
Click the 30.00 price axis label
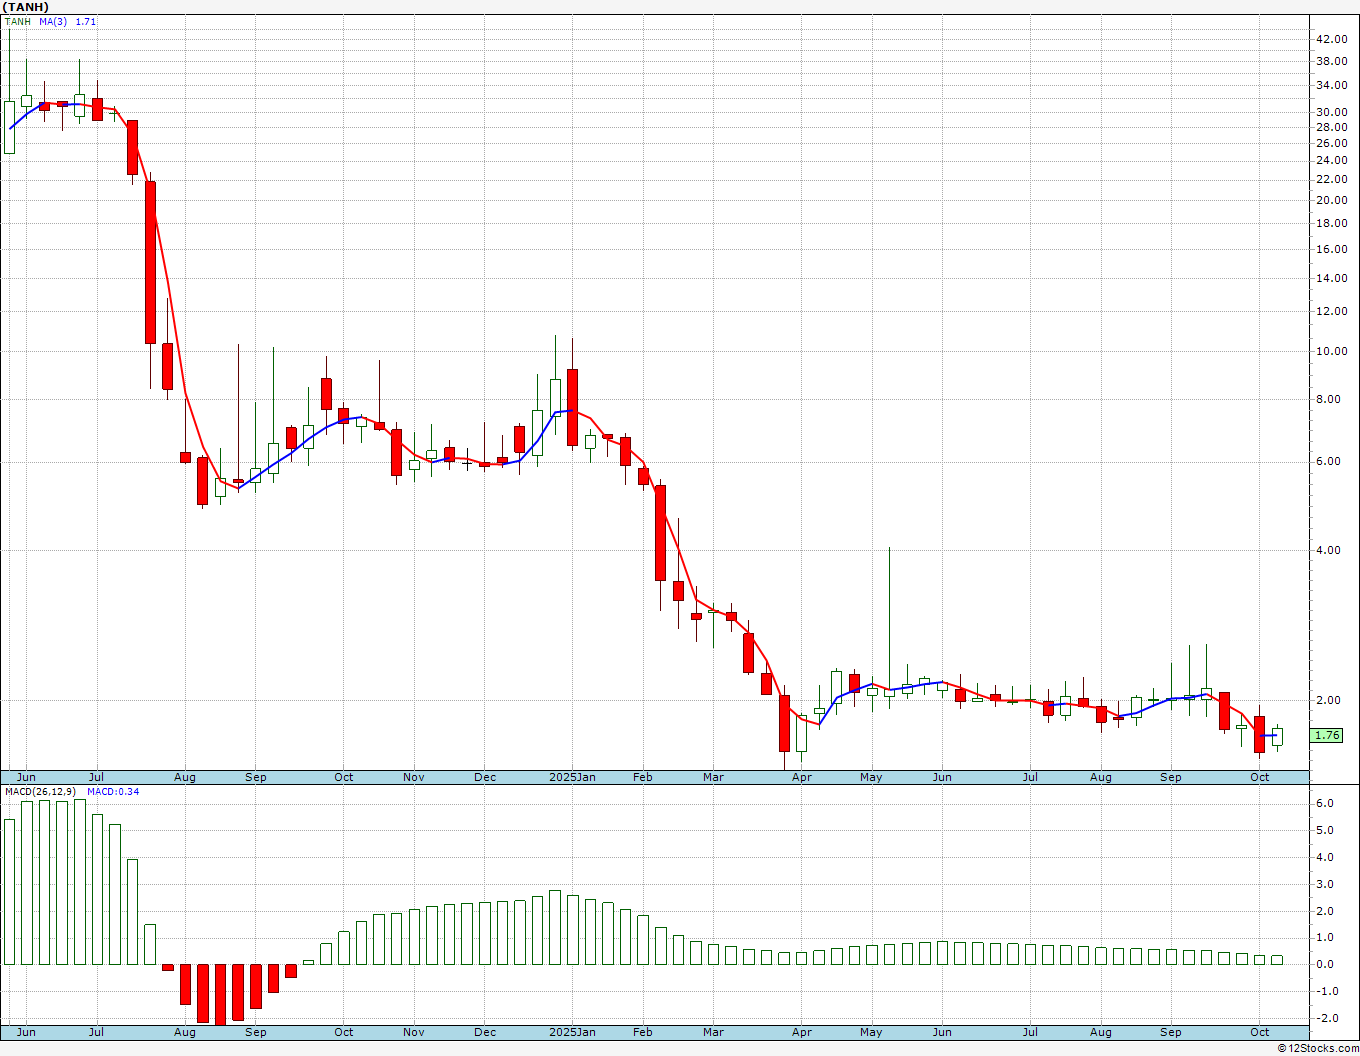pos(1331,112)
